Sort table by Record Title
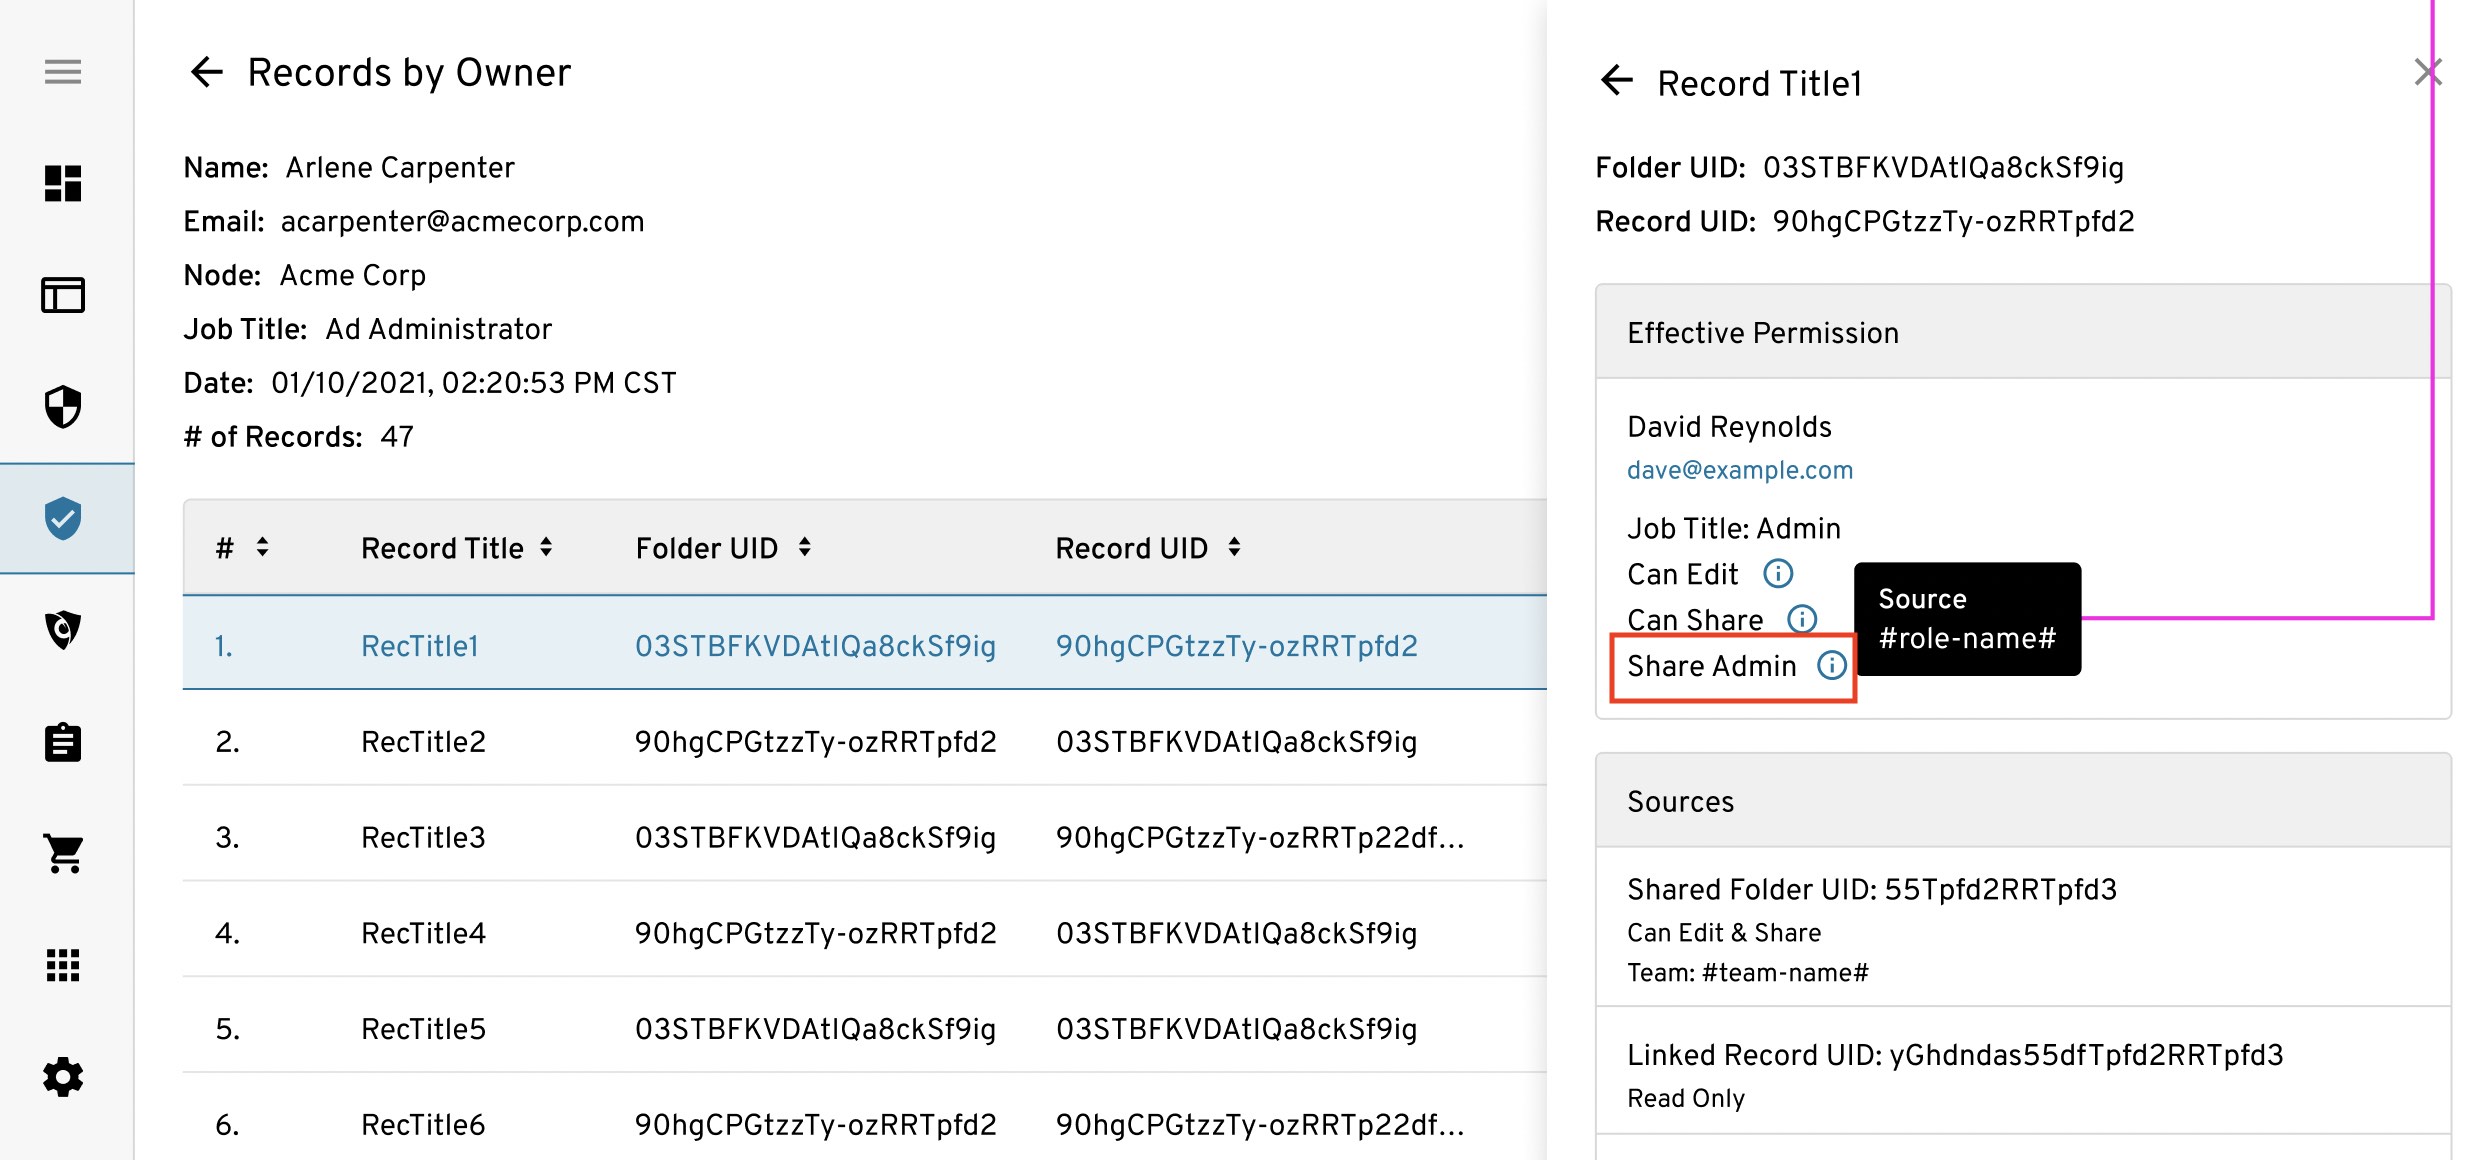 click(x=546, y=547)
